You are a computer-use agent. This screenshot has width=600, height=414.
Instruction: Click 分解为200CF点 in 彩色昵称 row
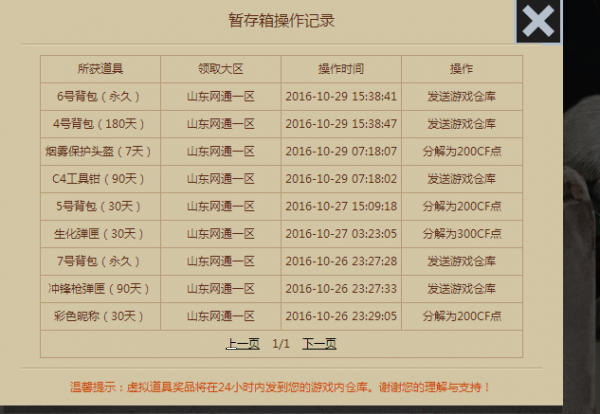click(x=462, y=316)
